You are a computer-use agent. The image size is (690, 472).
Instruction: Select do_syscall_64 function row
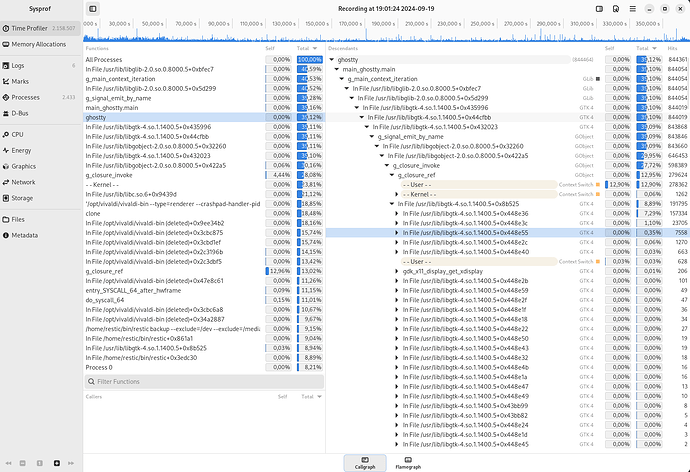(x=204, y=300)
